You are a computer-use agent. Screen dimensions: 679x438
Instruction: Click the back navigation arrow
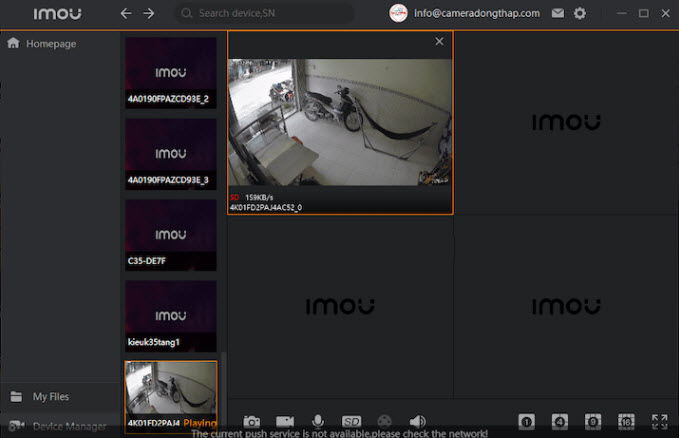[126, 14]
